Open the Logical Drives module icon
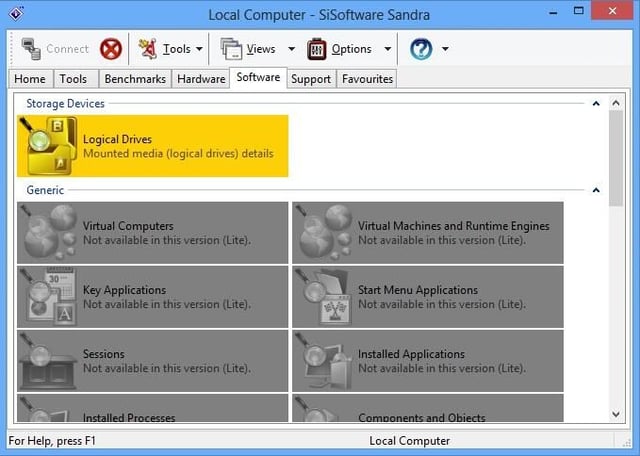The image size is (640, 456). (x=49, y=146)
